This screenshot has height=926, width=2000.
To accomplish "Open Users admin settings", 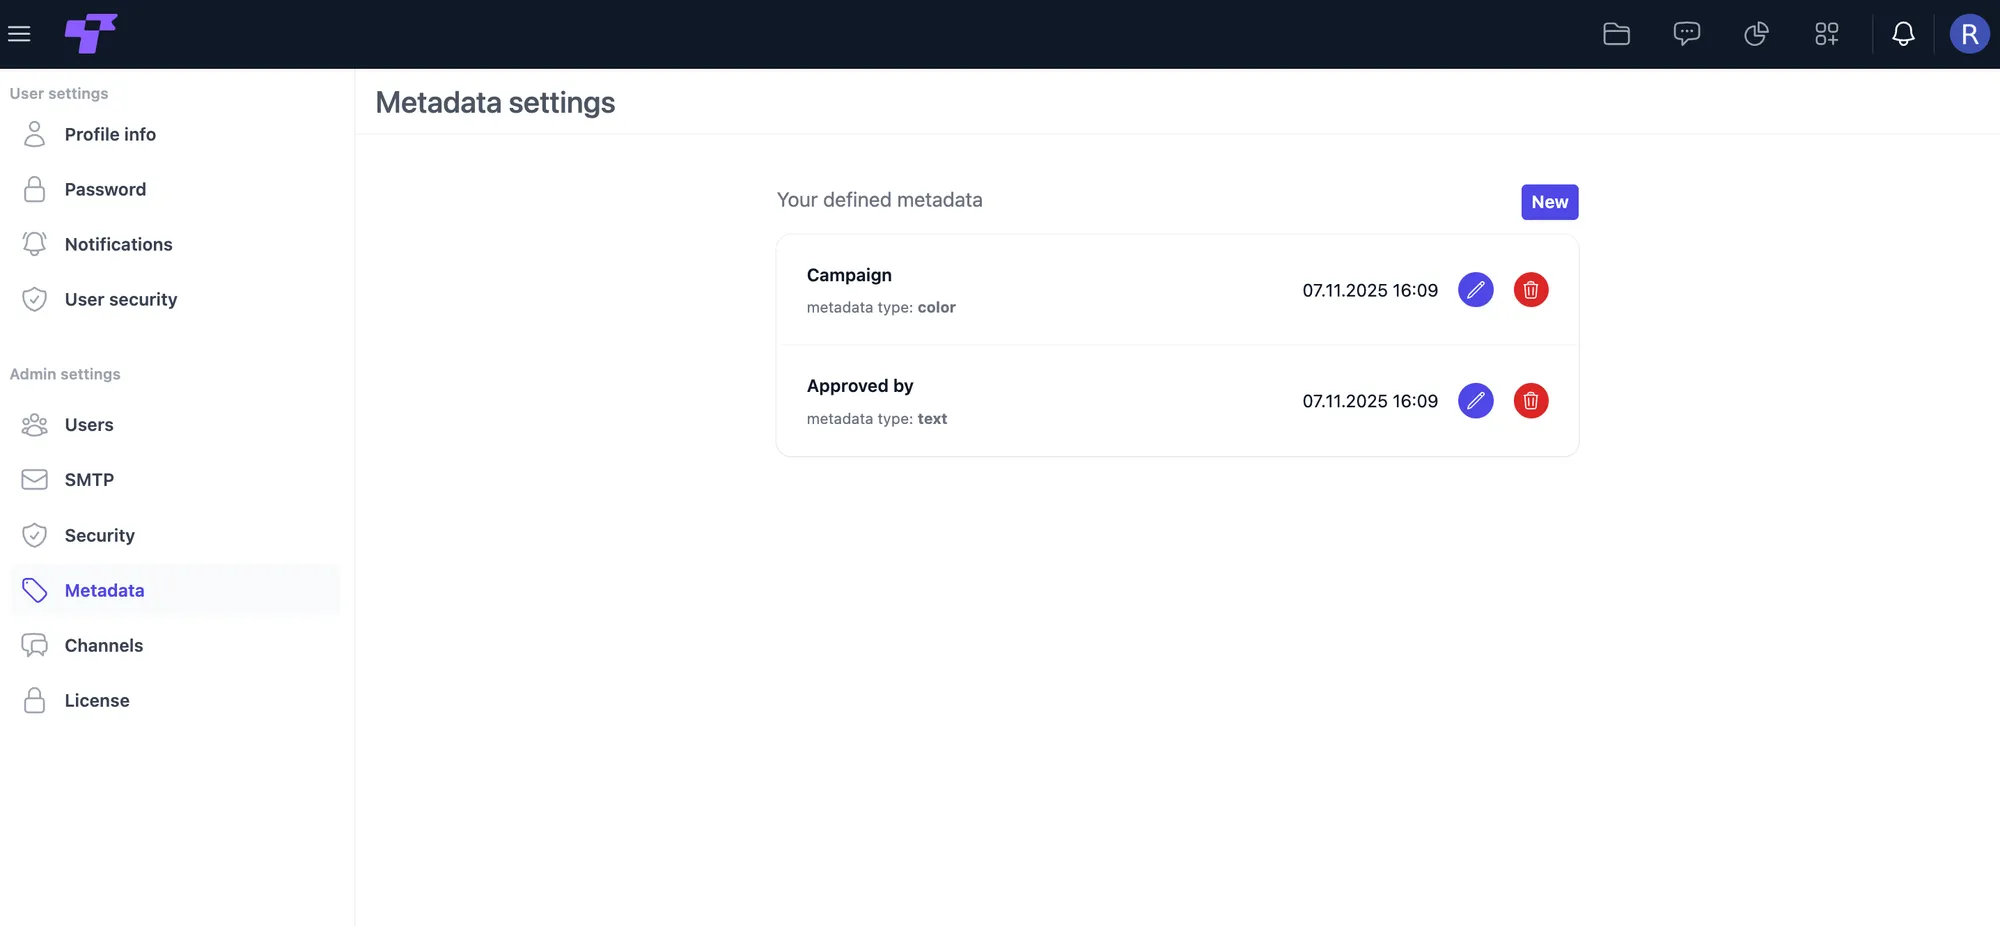I will (175, 425).
